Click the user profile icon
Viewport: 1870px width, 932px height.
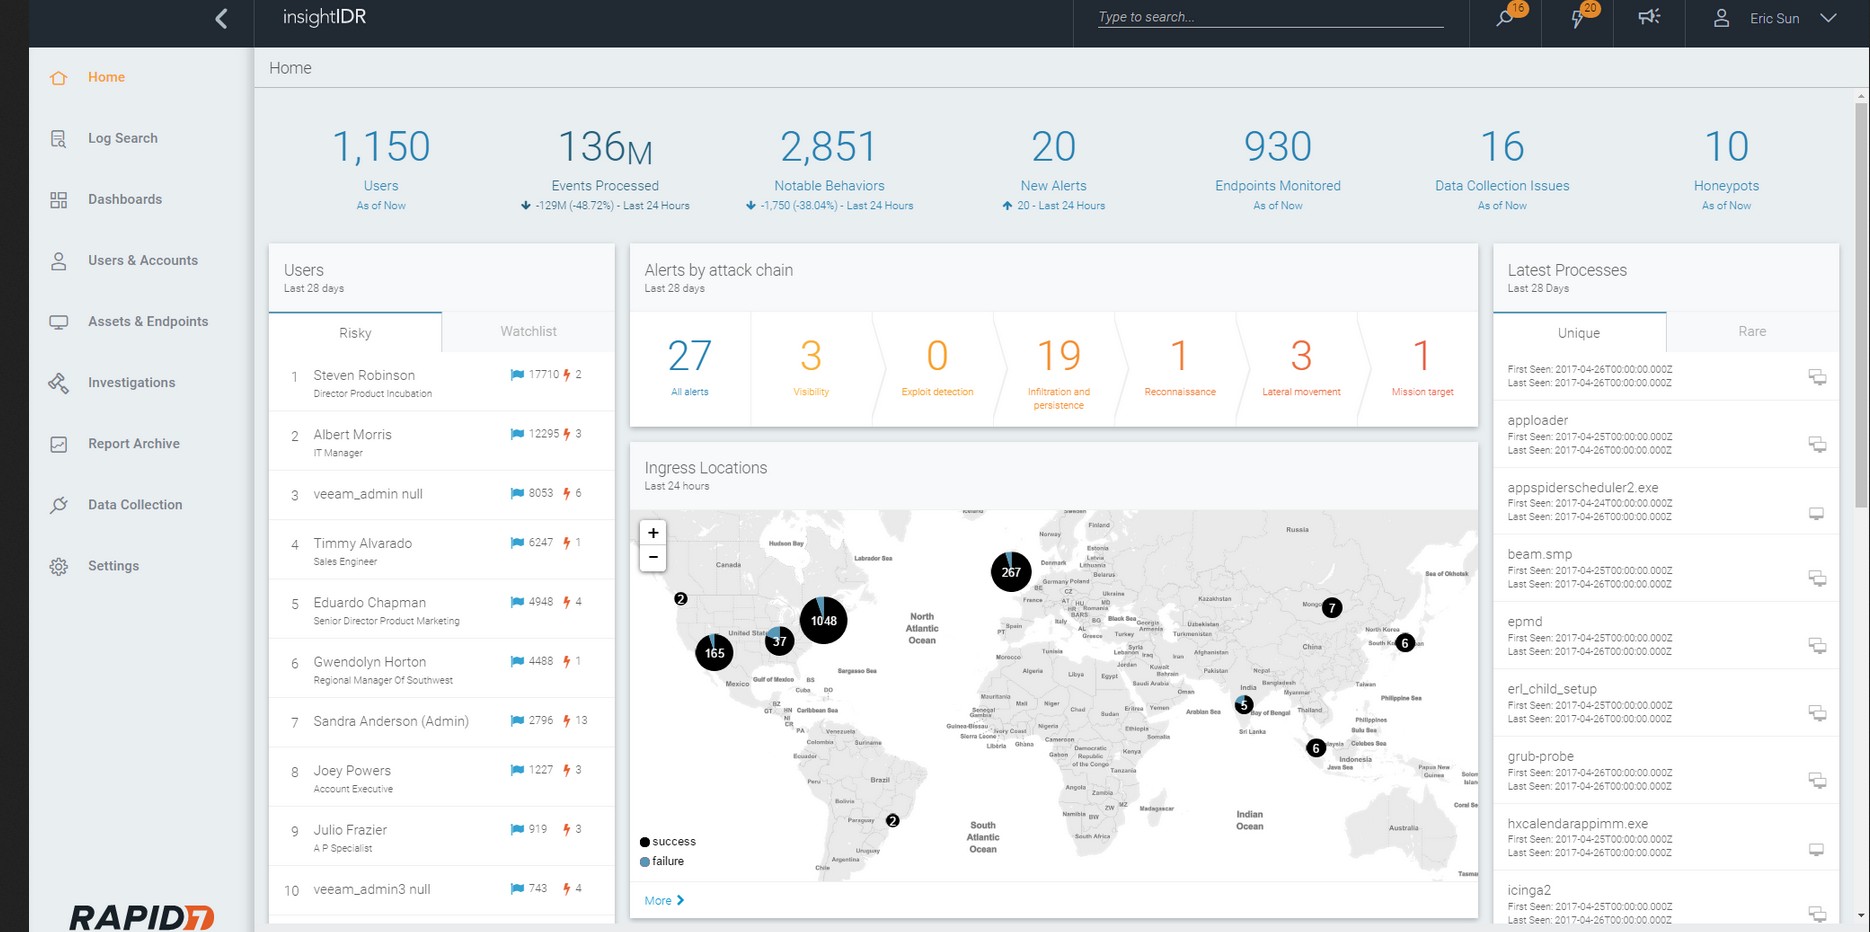tap(1721, 18)
